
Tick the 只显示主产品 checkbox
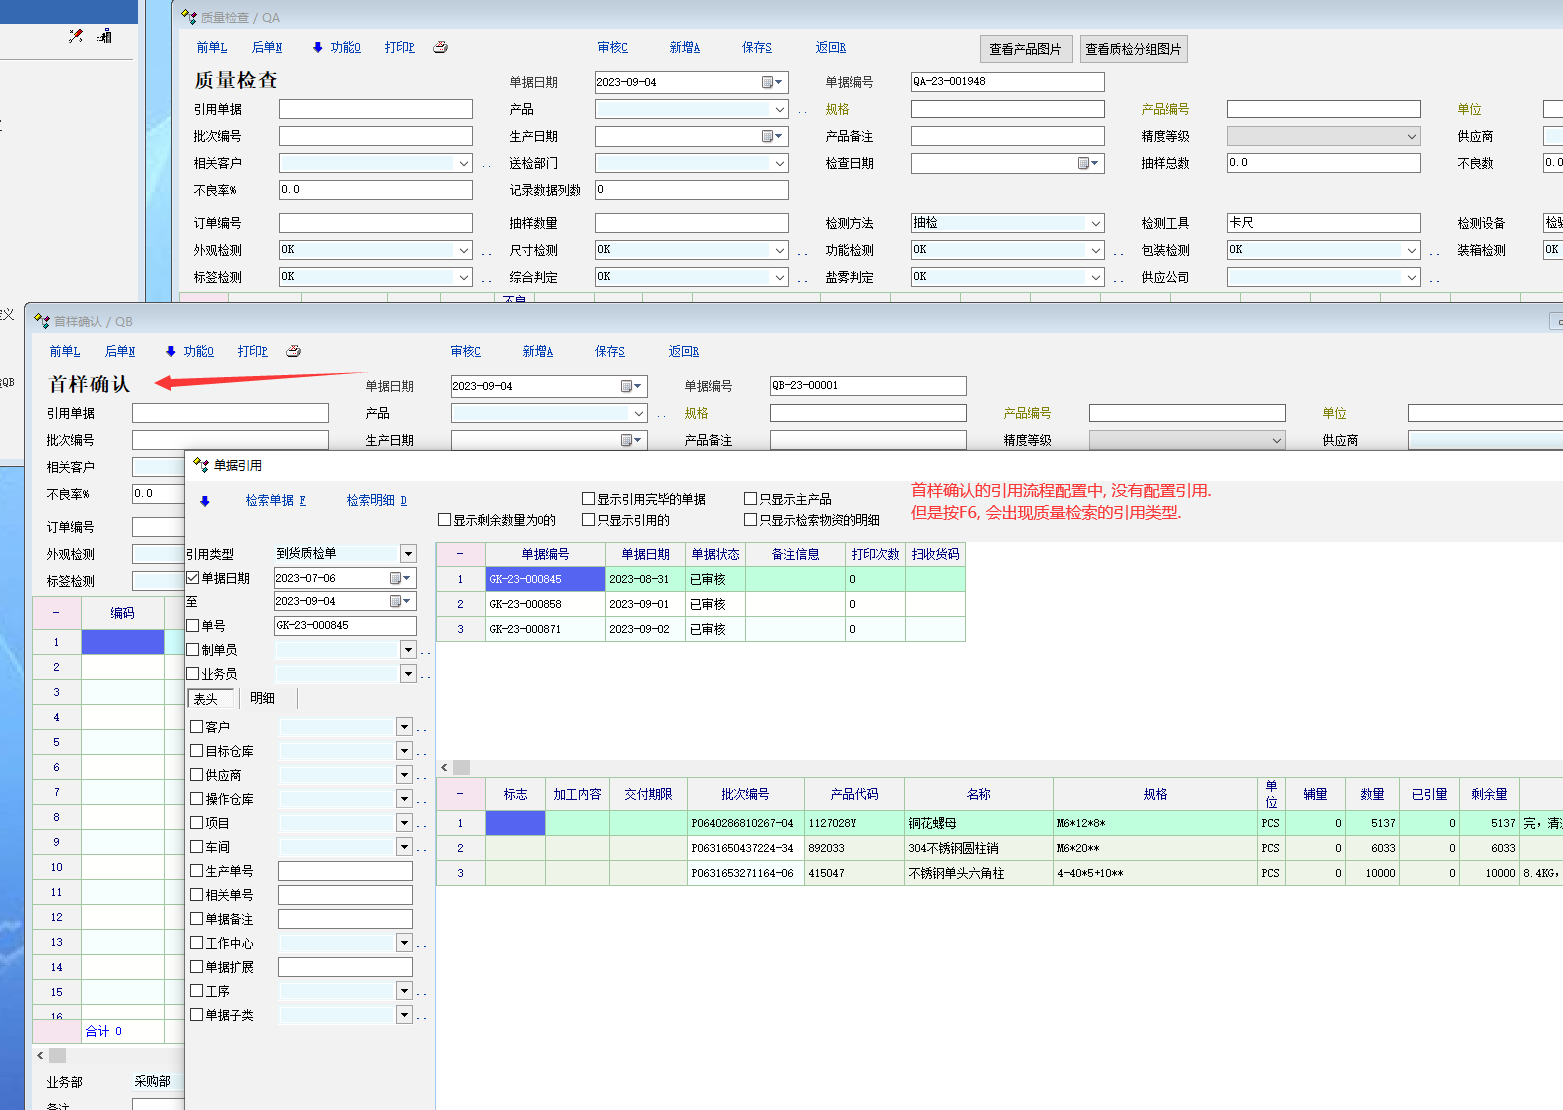click(751, 499)
